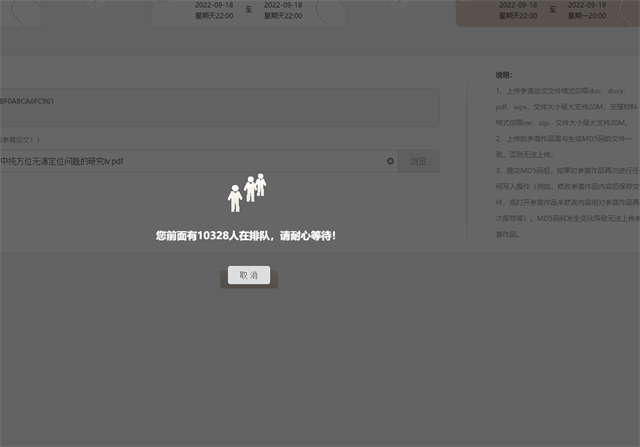This screenshot has height=447, width=640.
Task: Clear the selected PDF with the x icon
Action: pyautogui.click(x=390, y=161)
